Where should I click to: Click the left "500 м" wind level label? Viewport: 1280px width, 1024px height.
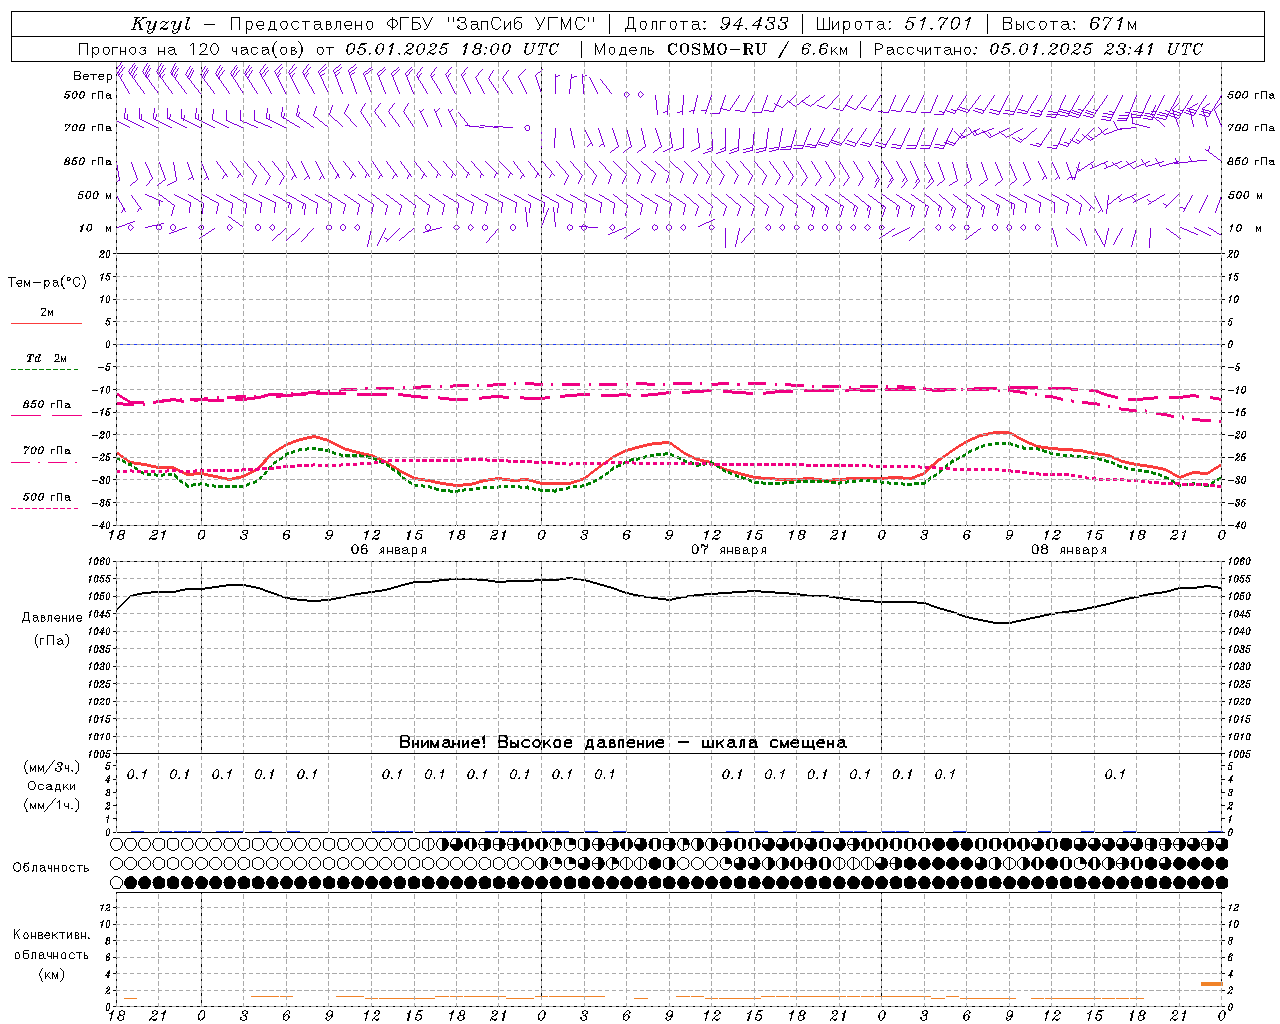95,195
